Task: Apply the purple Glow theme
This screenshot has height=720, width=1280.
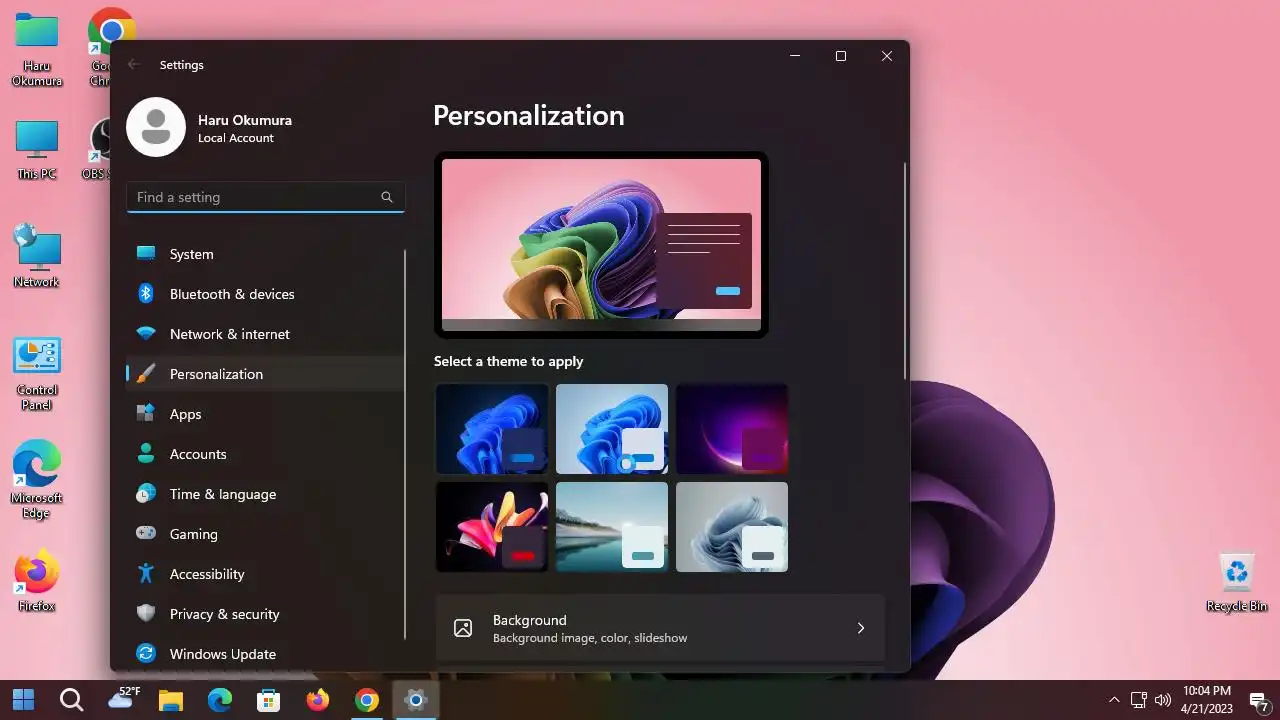Action: (x=732, y=429)
